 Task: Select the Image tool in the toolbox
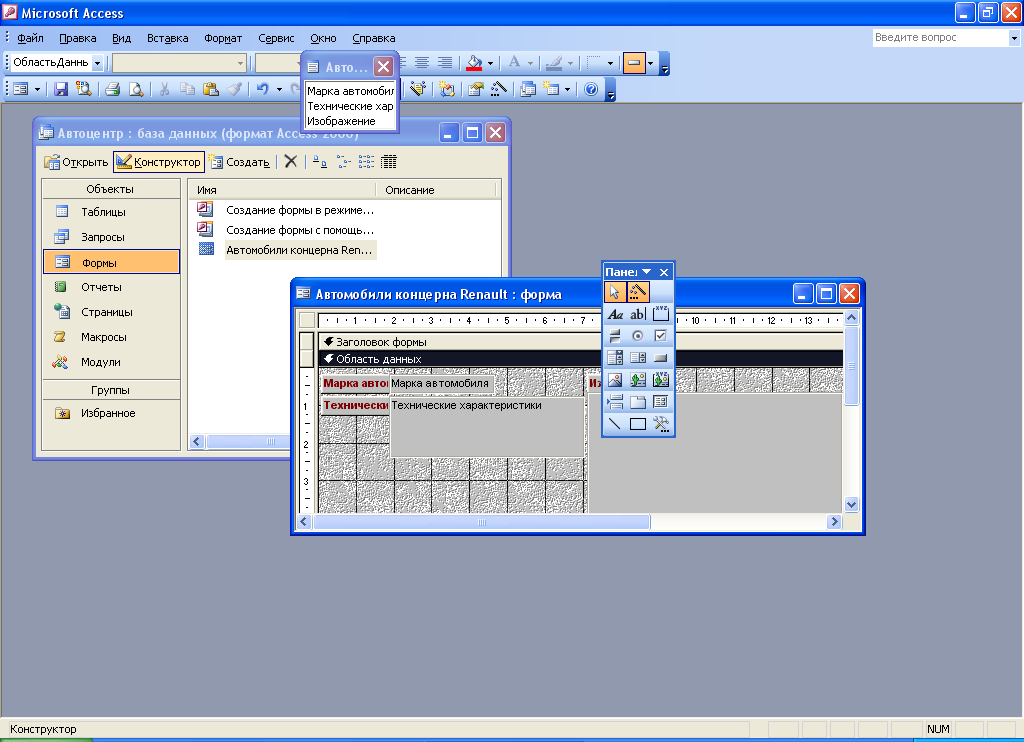(x=615, y=379)
